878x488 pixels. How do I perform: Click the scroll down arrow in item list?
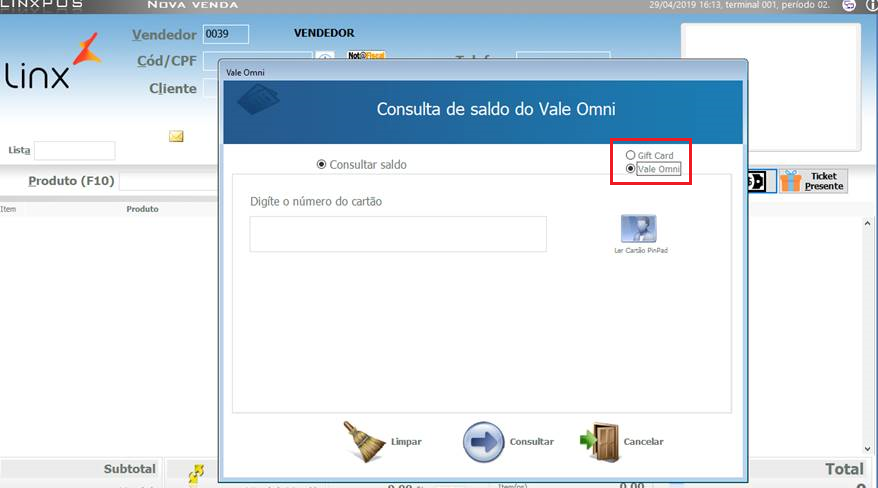(x=867, y=449)
